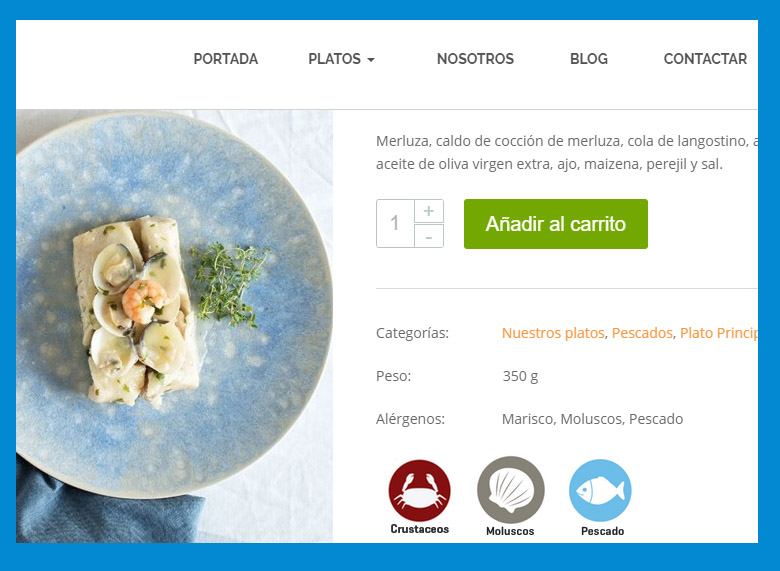Image resolution: width=780 pixels, height=571 pixels.
Task: Click the Pescado fish allergen icon
Action: [x=600, y=490]
